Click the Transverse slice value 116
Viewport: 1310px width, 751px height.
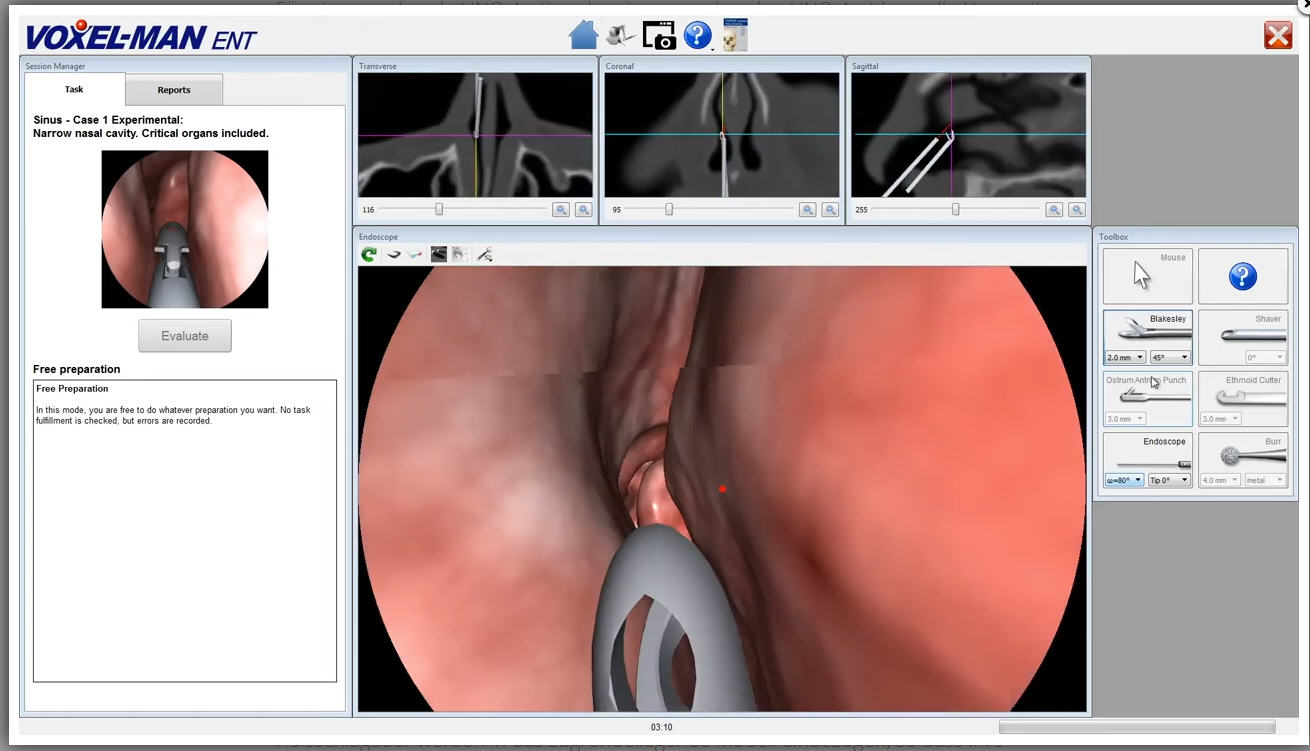click(x=368, y=210)
